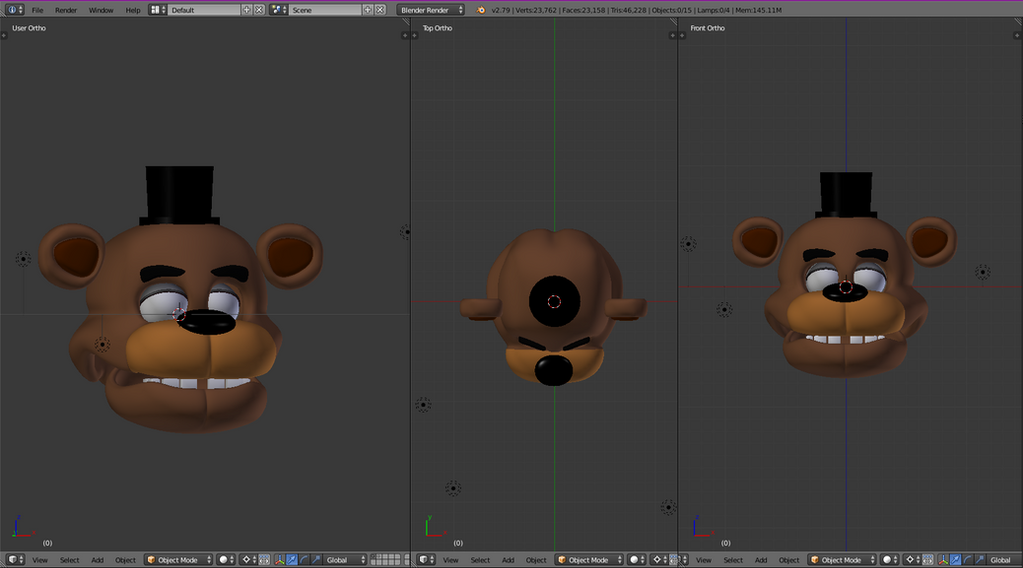The image size is (1023, 568).
Task: Open the screen layout browser icon
Action: [x=157, y=10]
